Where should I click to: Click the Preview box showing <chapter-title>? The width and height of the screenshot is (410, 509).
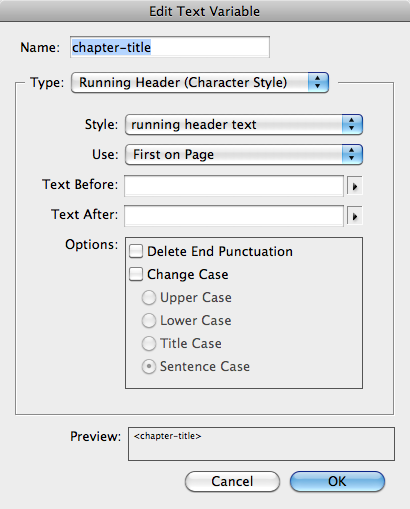(261, 444)
